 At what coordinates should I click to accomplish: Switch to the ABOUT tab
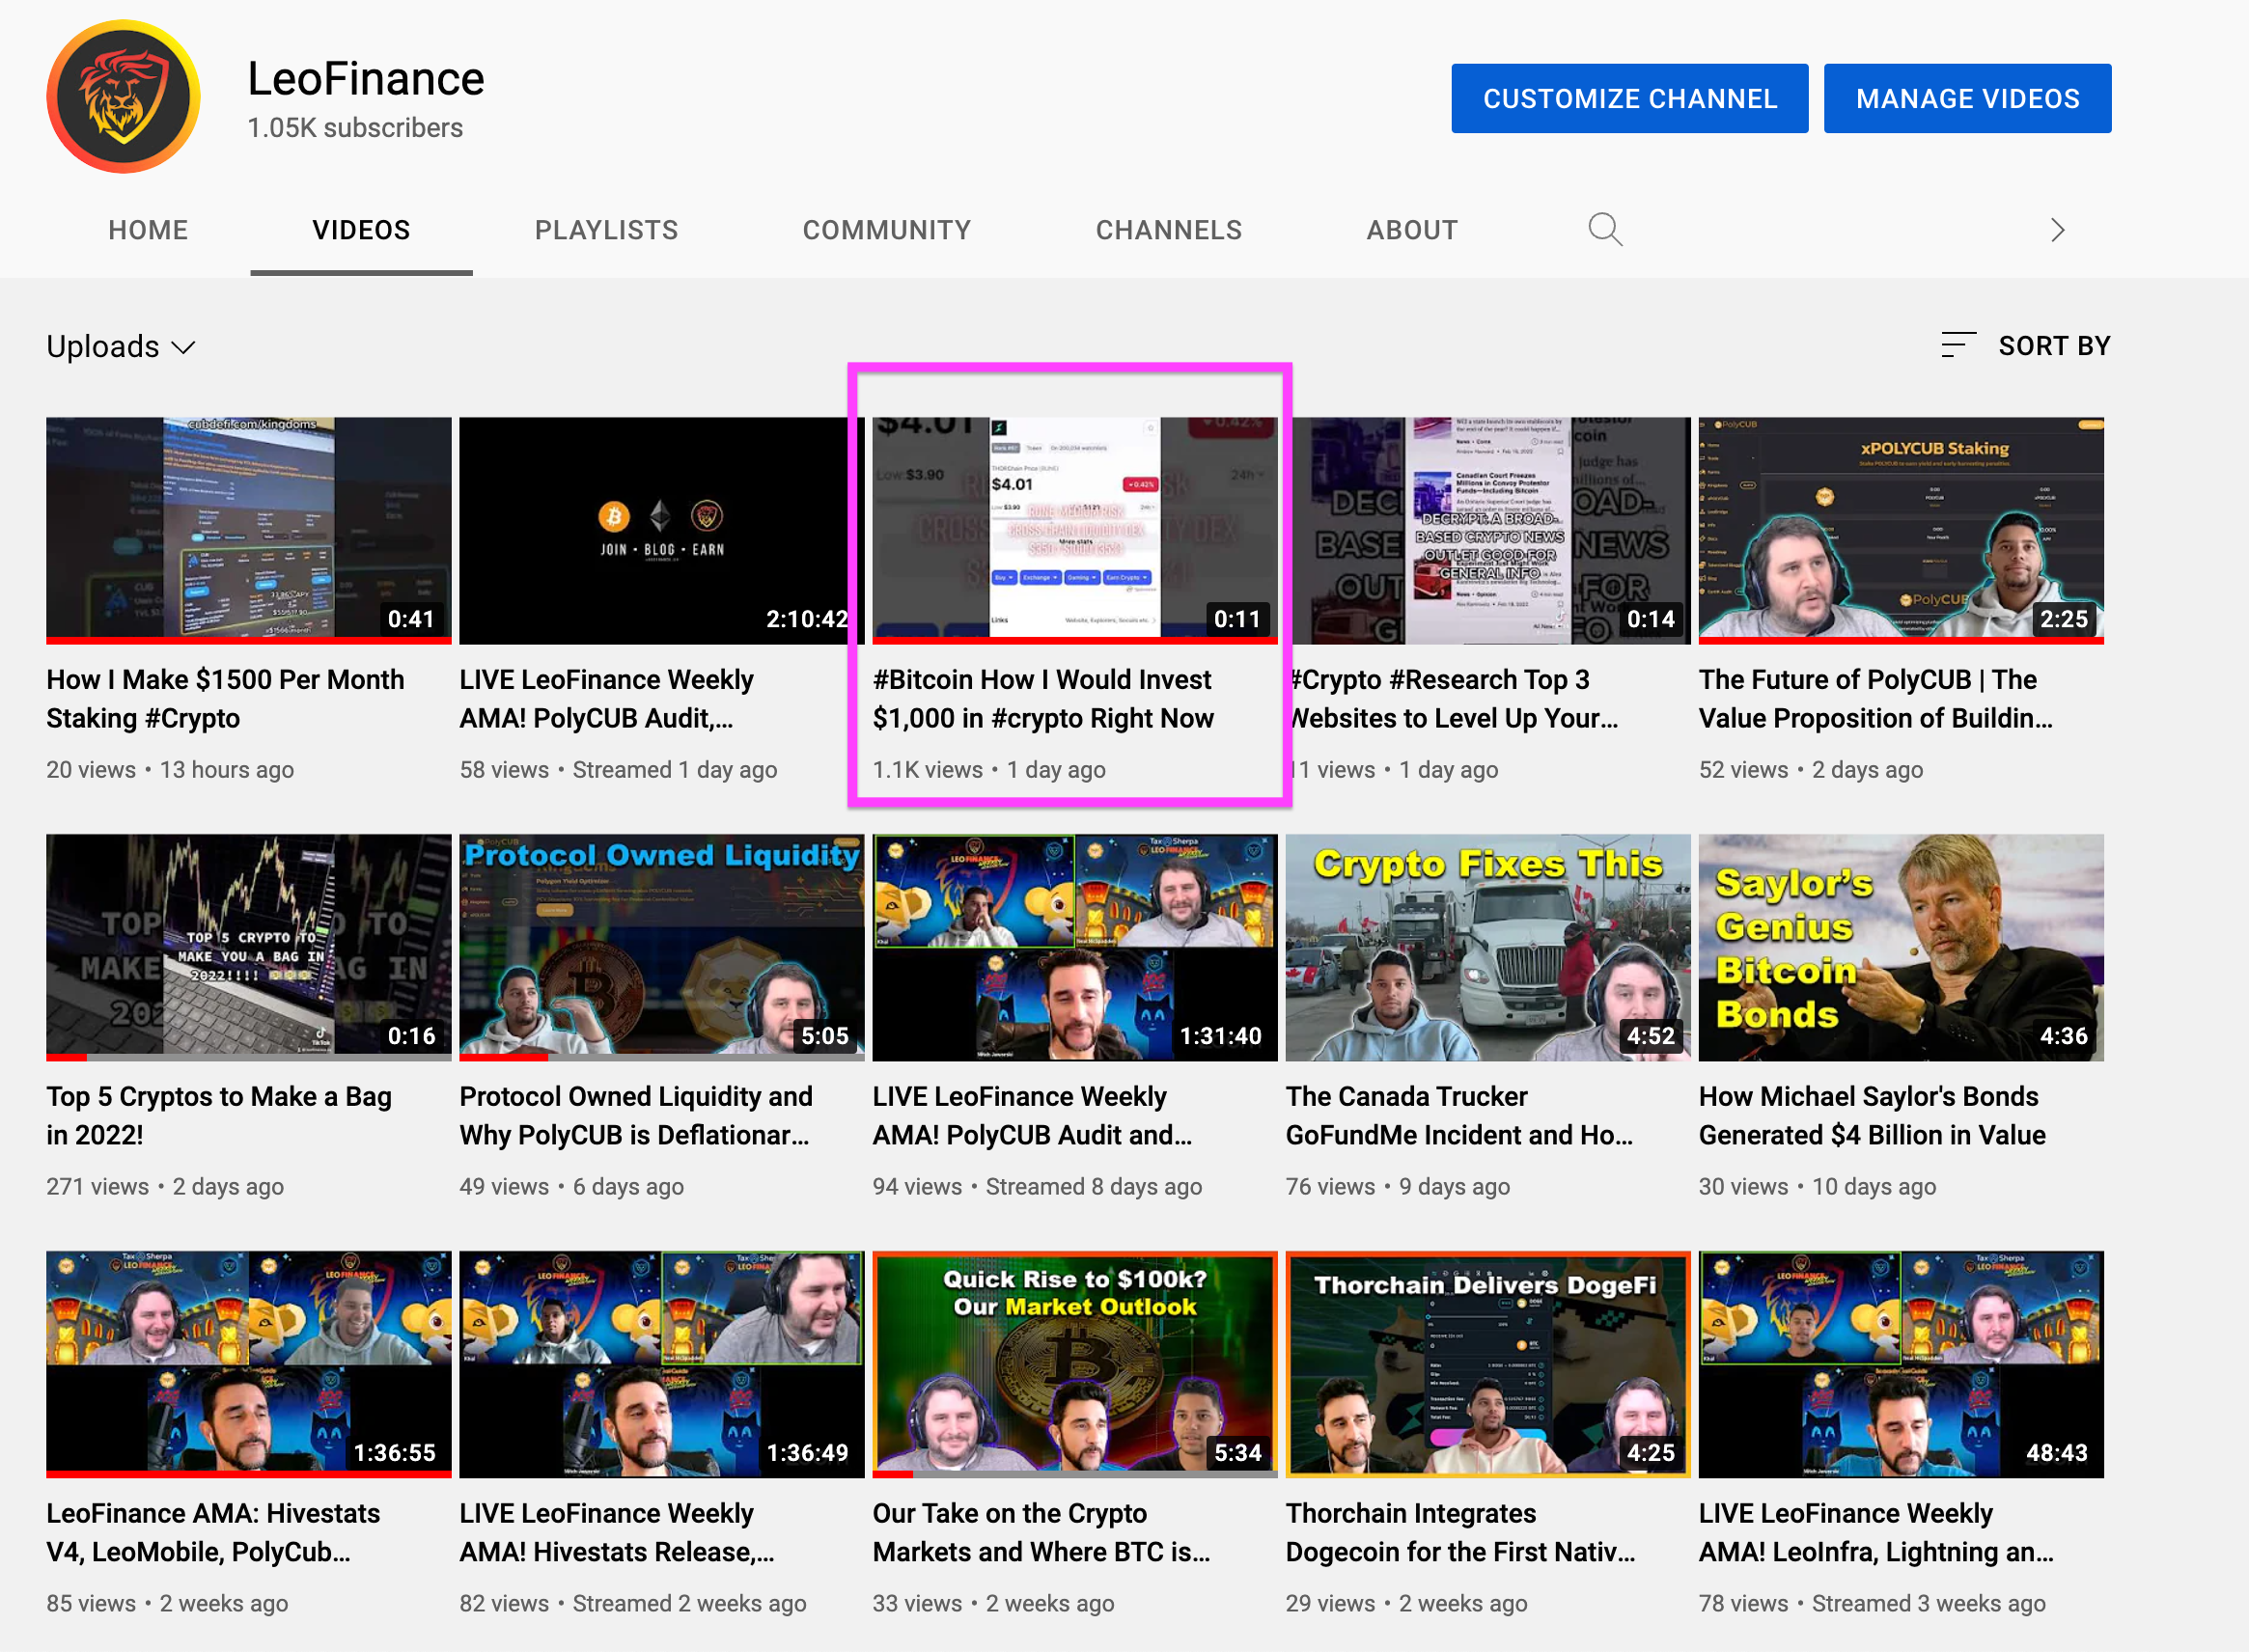[x=1412, y=230]
